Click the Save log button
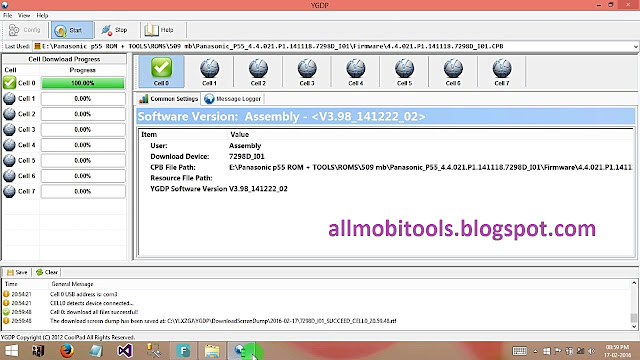The height and width of the screenshot is (360, 640). [17, 272]
